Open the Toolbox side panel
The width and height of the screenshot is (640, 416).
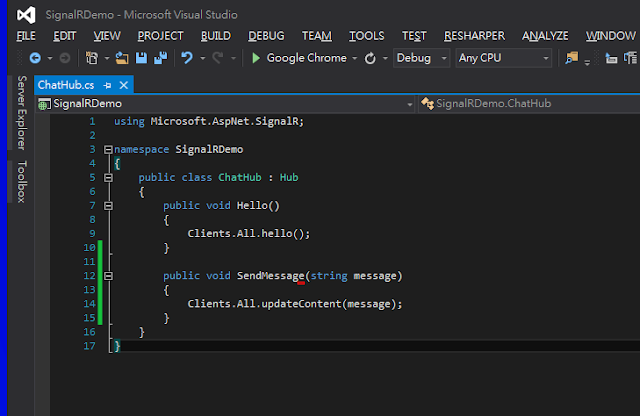coord(21,182)
